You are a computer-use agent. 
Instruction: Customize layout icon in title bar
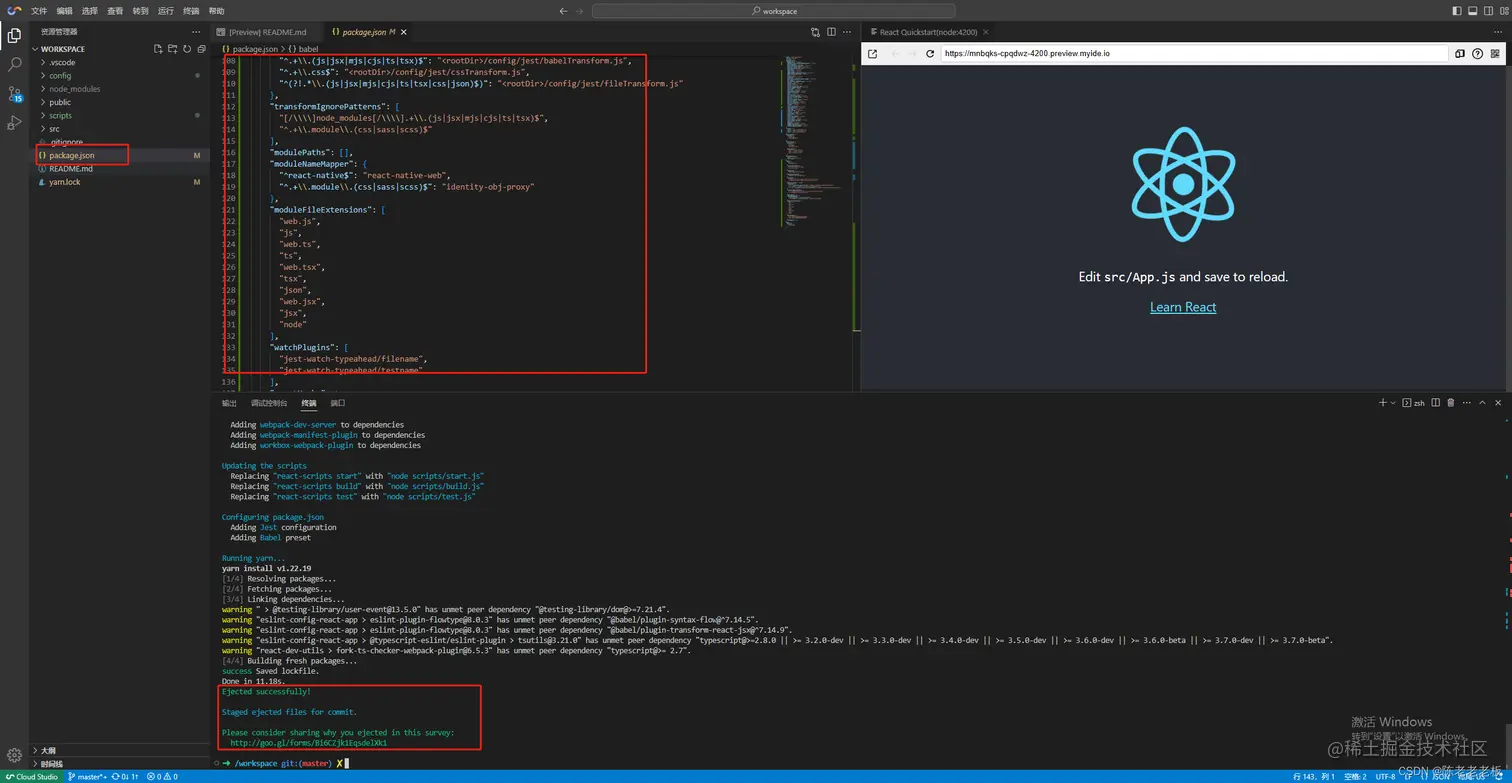click(x=1502, y=11)
